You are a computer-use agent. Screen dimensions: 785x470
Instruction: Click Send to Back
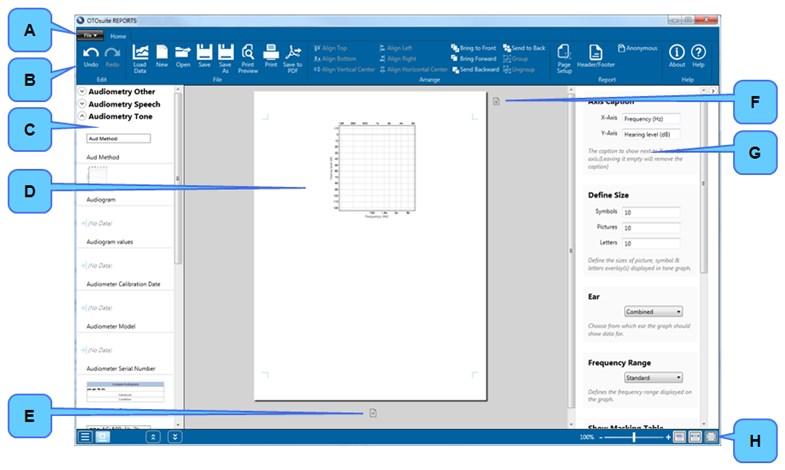(524, 48)
